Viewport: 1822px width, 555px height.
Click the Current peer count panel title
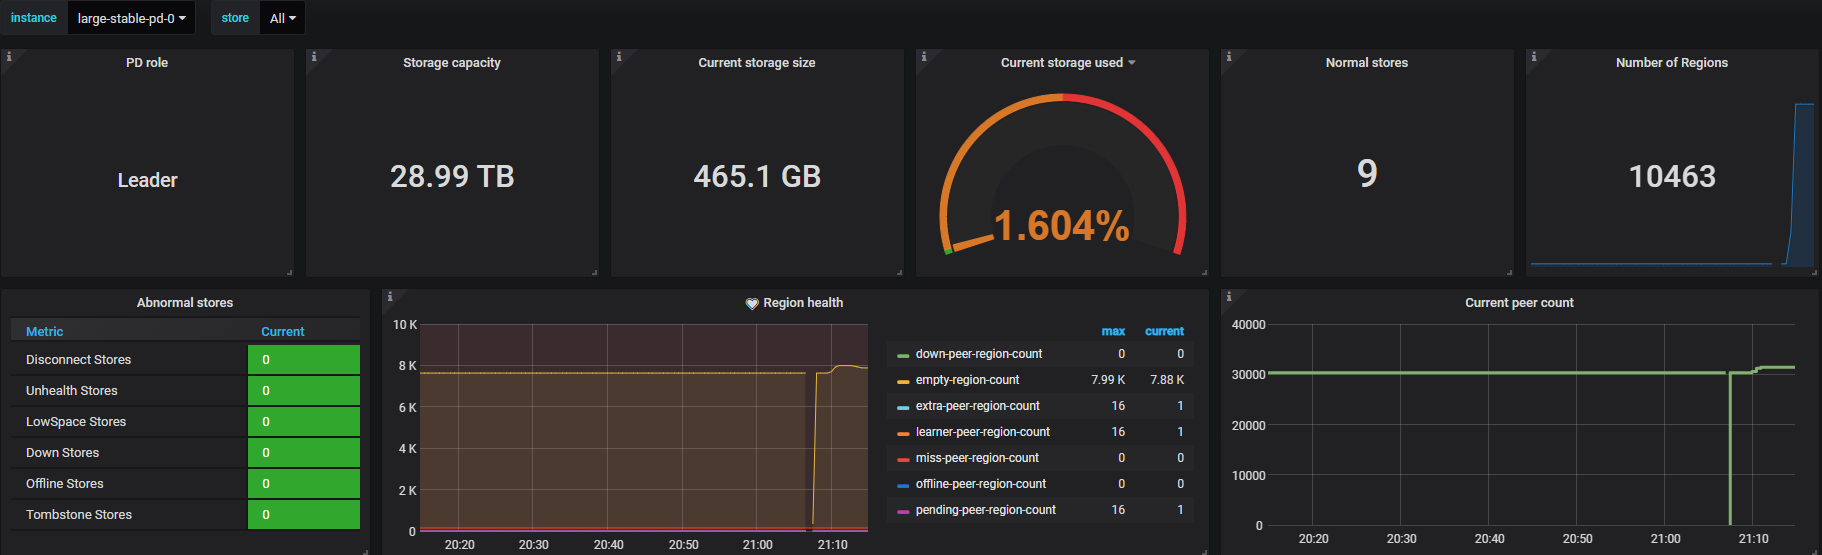[x=1518, y=303]
